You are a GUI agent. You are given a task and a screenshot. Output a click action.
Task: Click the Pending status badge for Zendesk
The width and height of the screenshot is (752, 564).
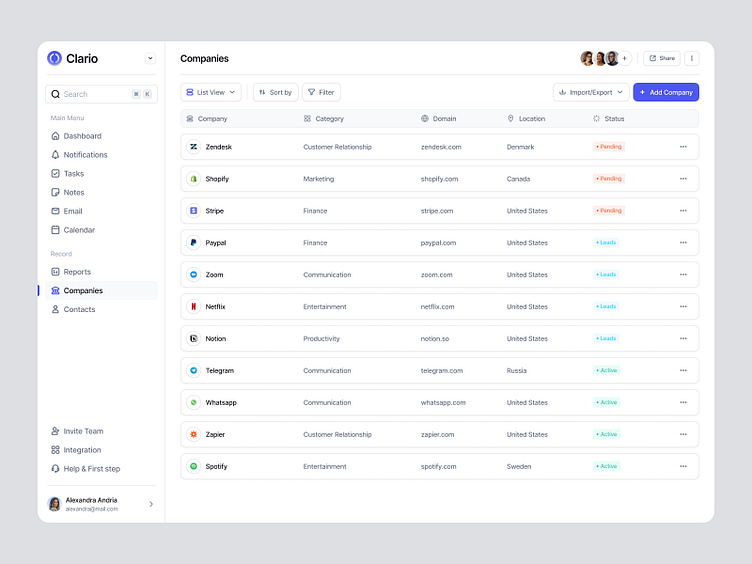(x=609, y=147)
